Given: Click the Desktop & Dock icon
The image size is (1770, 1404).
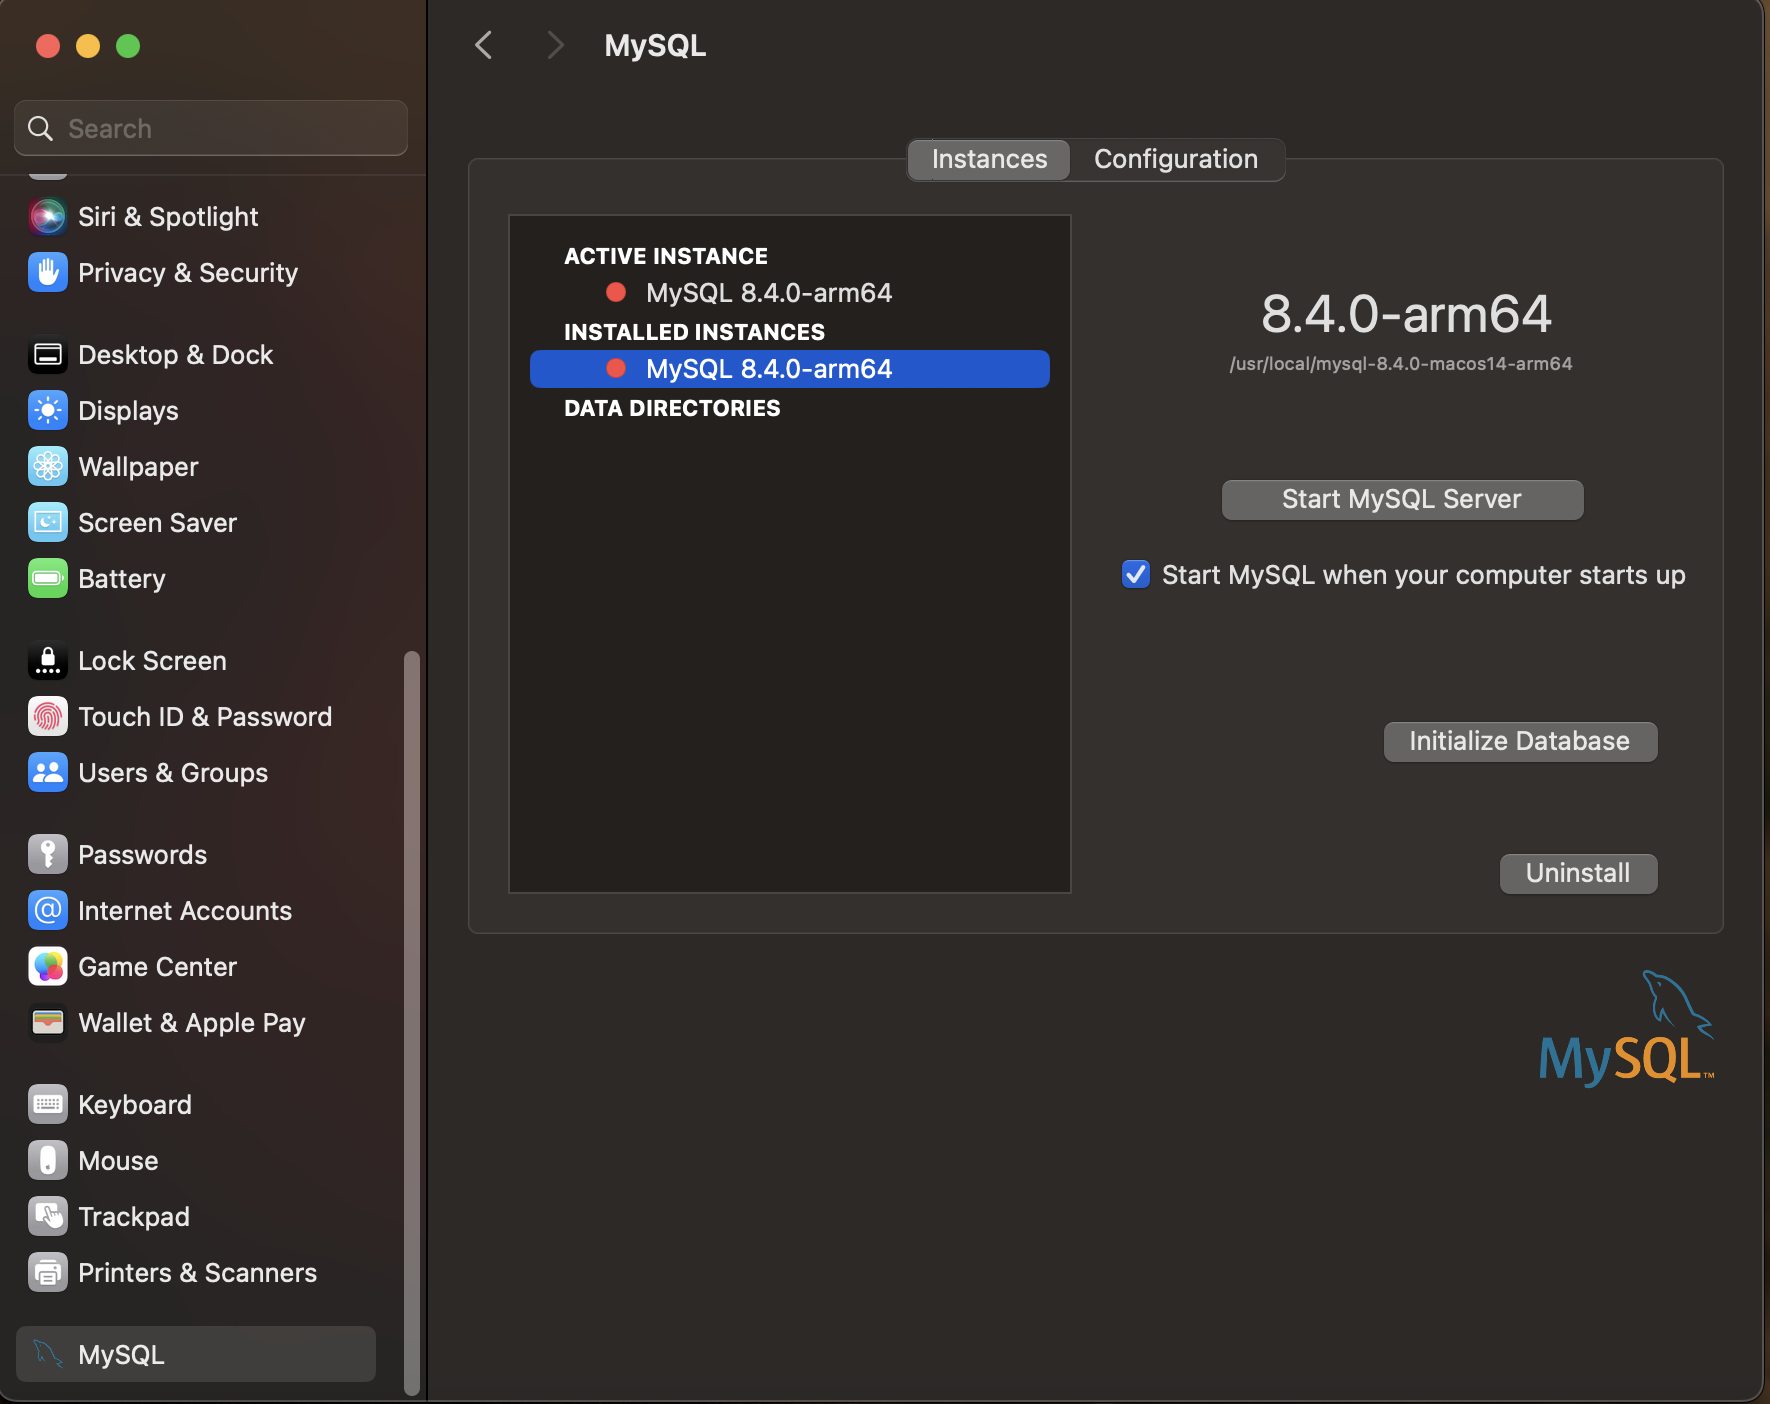Looking at the screenshot, I should 48,354.
